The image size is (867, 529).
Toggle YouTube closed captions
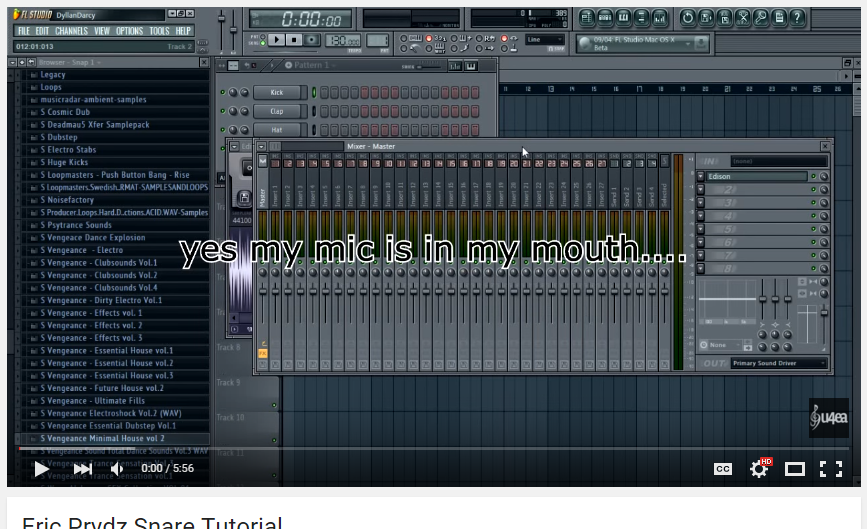[723, 469]
